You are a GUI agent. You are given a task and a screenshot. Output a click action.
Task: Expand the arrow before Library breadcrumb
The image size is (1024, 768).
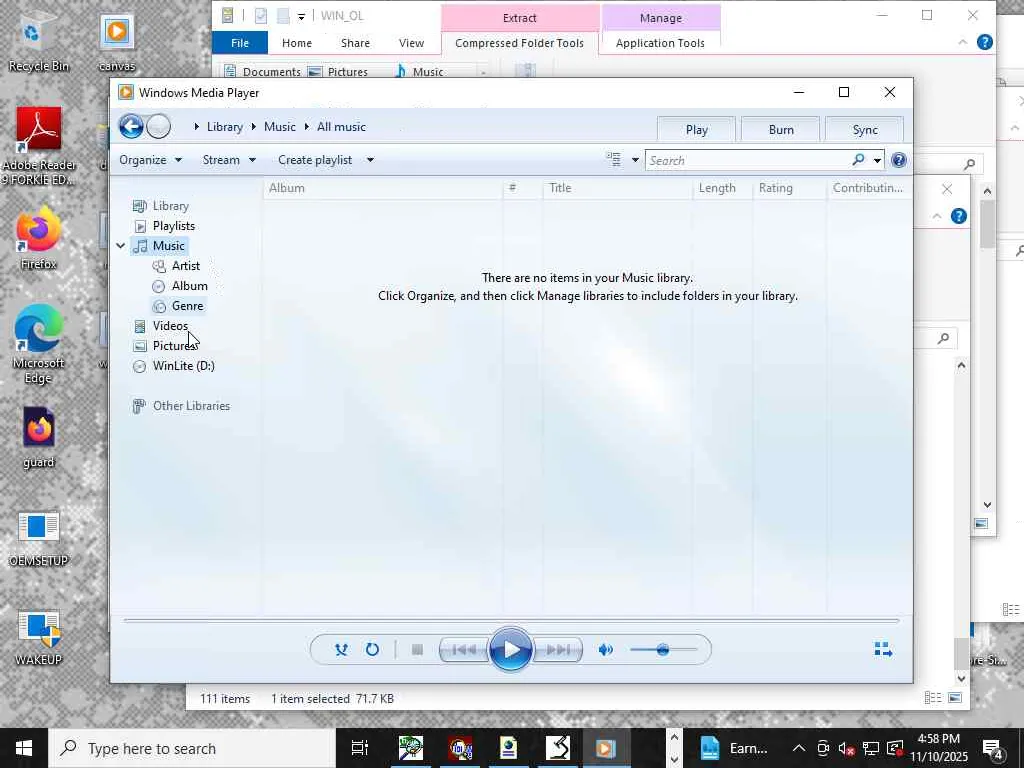(x=197, y=127)
